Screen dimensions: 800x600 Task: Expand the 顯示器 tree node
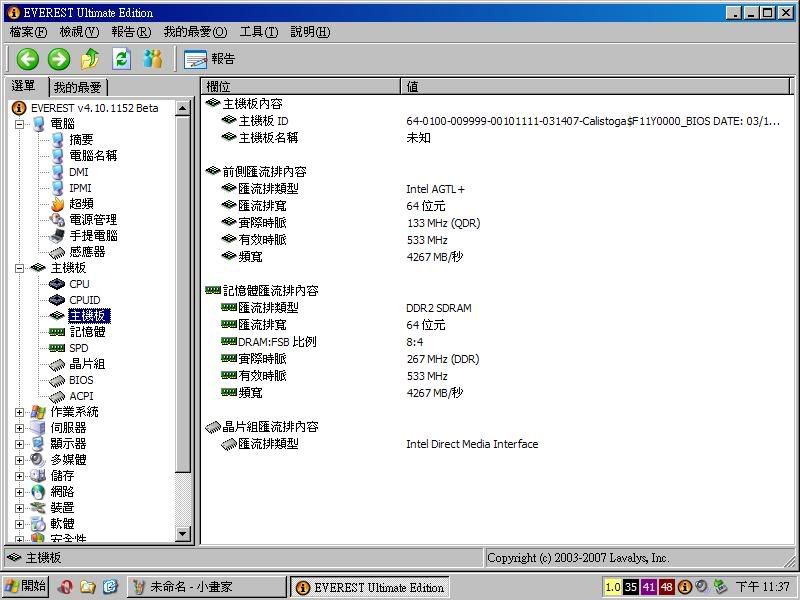coord(19,444)
